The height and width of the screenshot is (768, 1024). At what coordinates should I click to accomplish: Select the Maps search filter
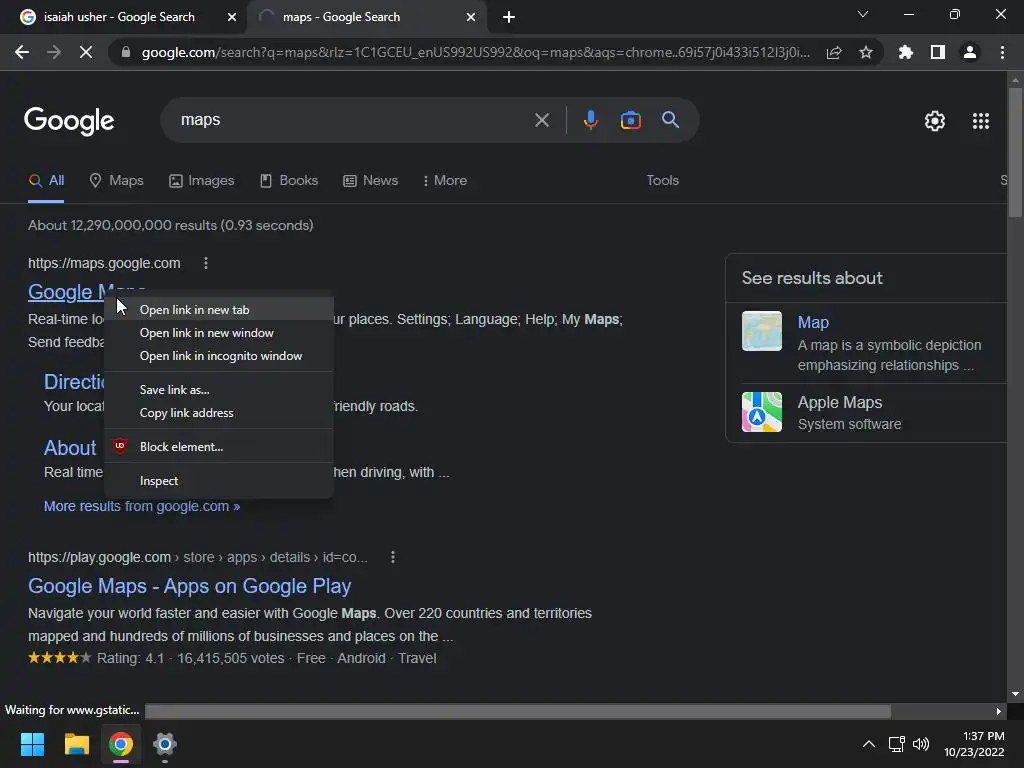pyautogui.click(x=116, y=180)
